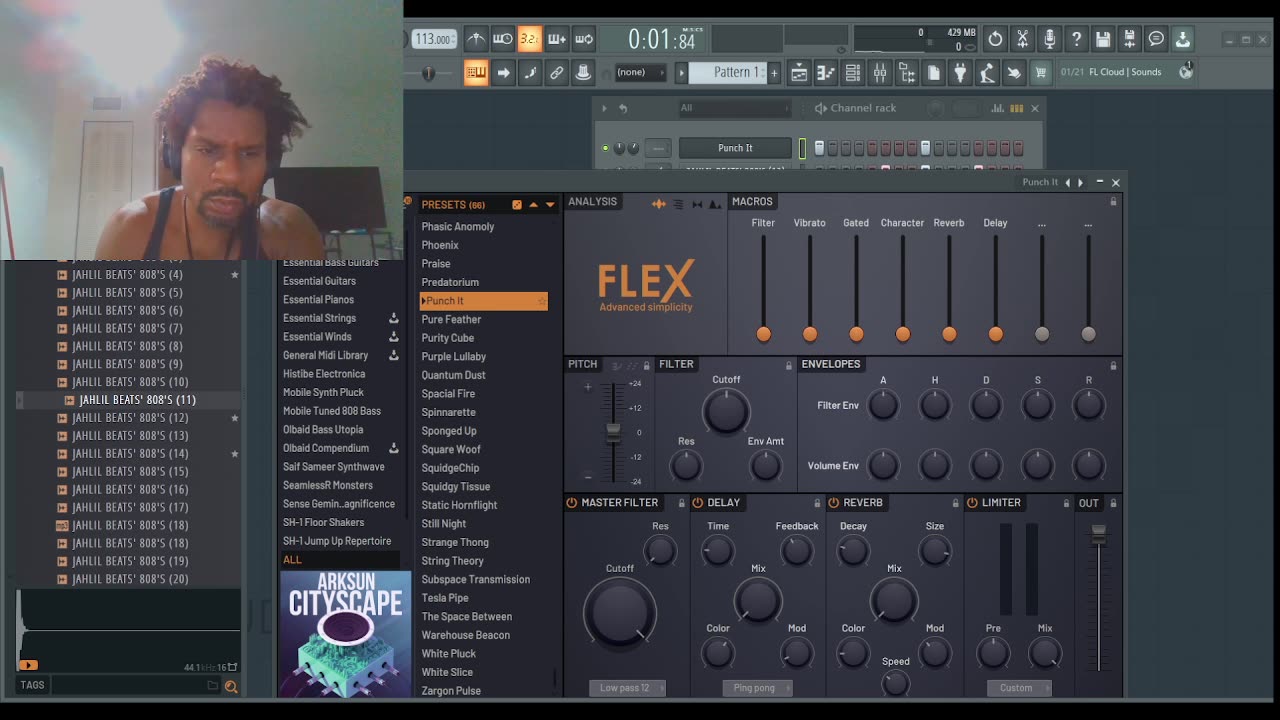Open the chat speech bubble icon
Viewport: 1280px width, 720px height.
click(x=1156, y=39)
